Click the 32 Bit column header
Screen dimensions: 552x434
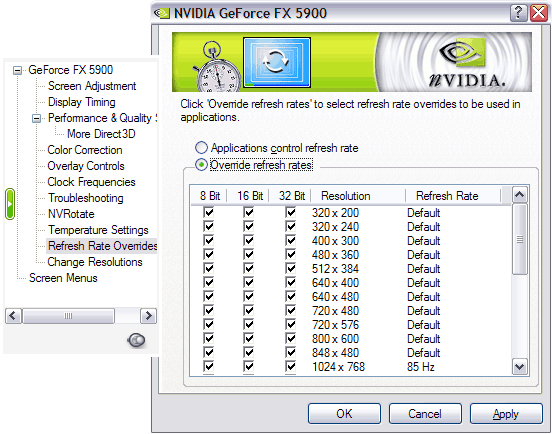[290, 196]
